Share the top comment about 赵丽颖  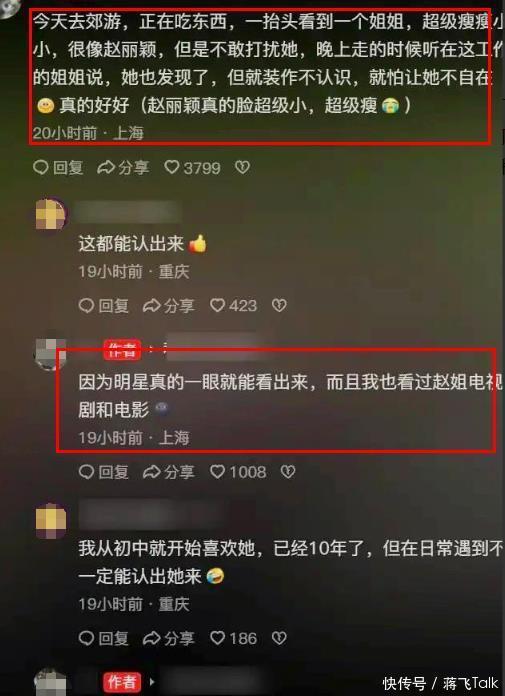point(123,168)
